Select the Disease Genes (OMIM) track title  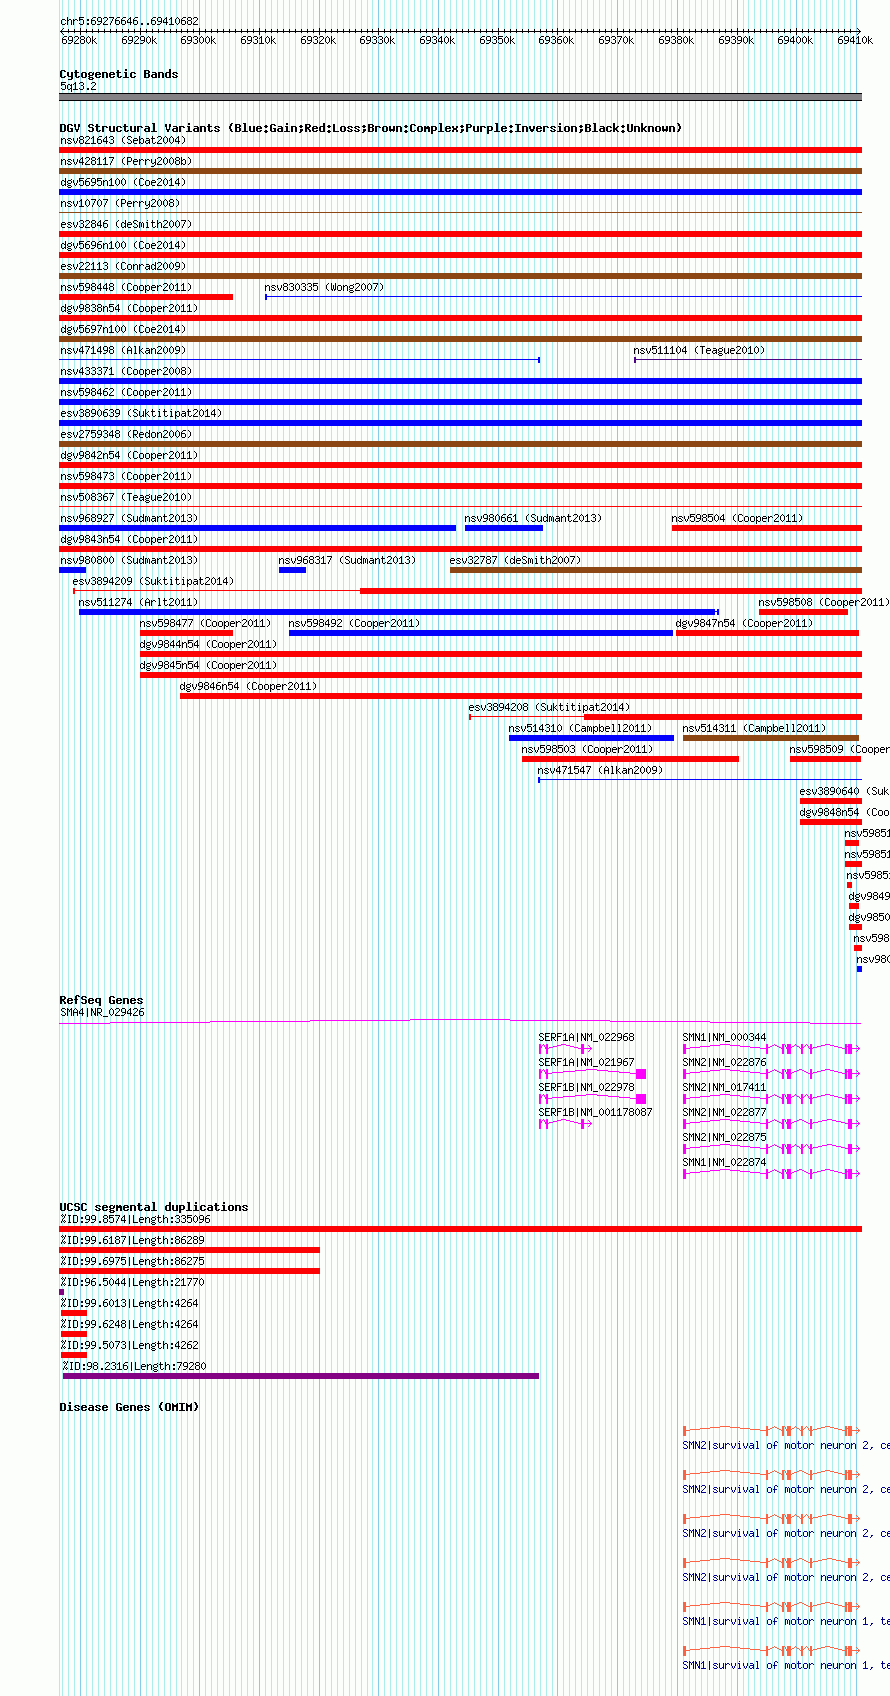[129, 1407]
